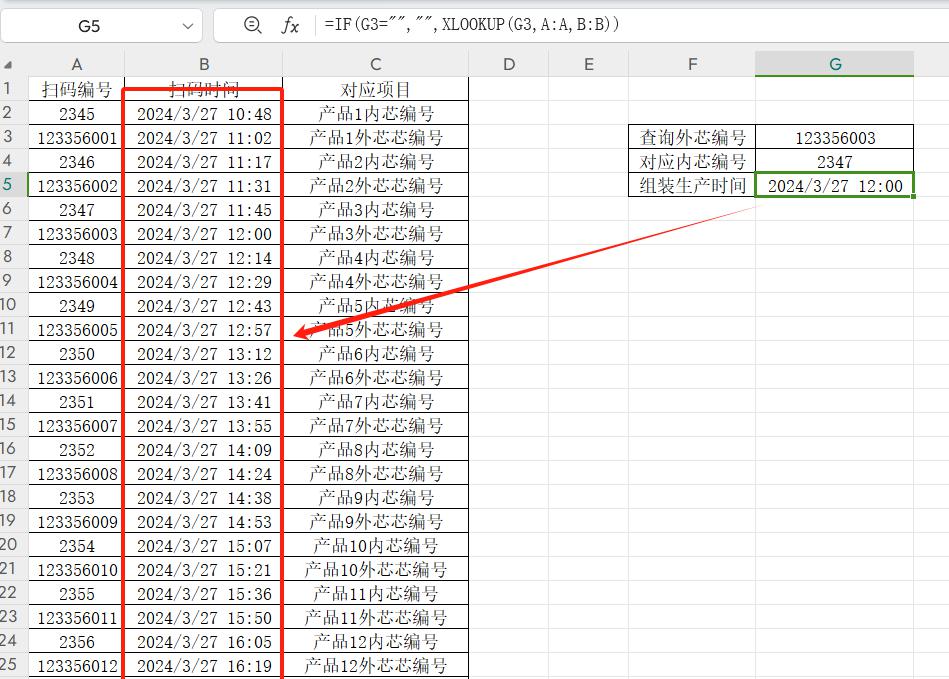Select column D header

pos(508,64)
